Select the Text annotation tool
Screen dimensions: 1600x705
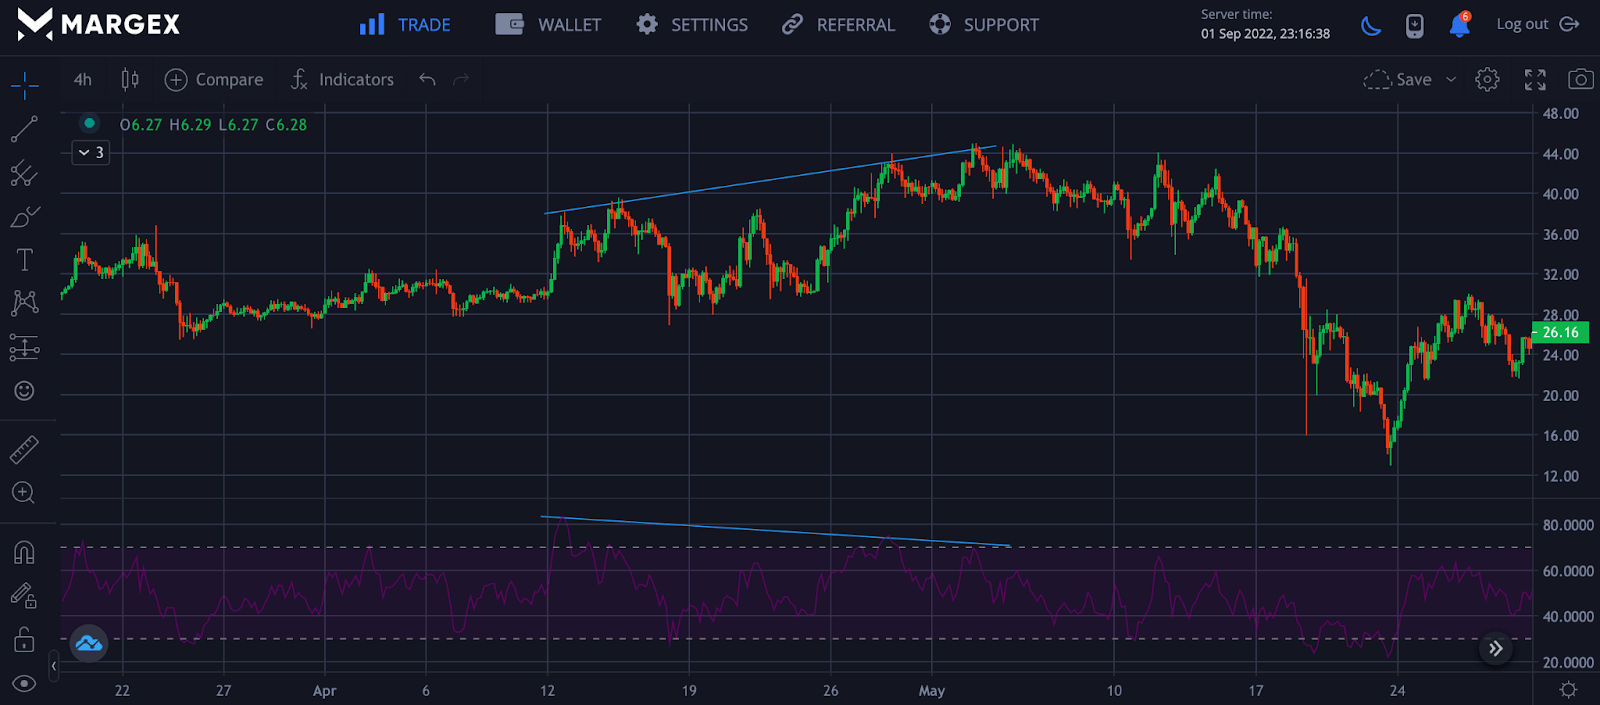24,260
